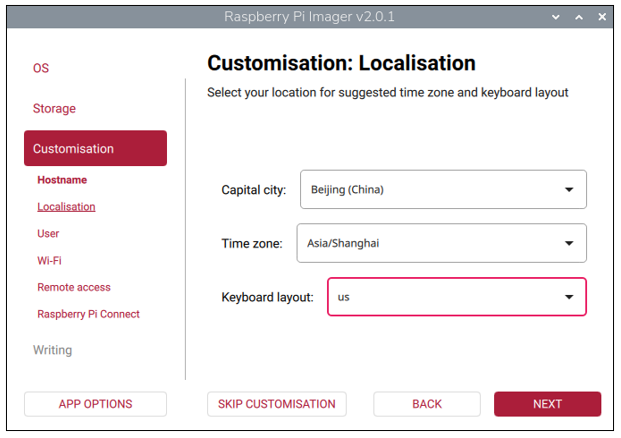Open the Time zone dropdown
This screenshot has width=621, height=438.
click(x=442, y=243)
